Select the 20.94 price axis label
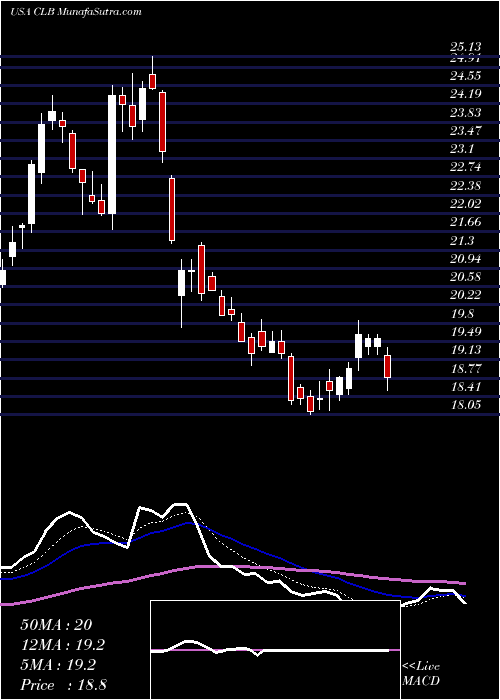The height and width of the screenshot is (700, 500). point(465,258)
